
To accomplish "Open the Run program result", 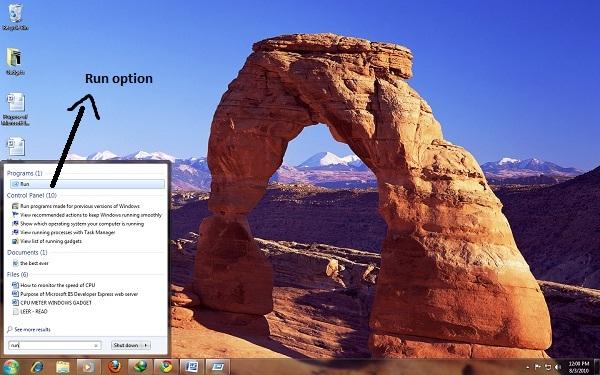I will click(88, 184).
